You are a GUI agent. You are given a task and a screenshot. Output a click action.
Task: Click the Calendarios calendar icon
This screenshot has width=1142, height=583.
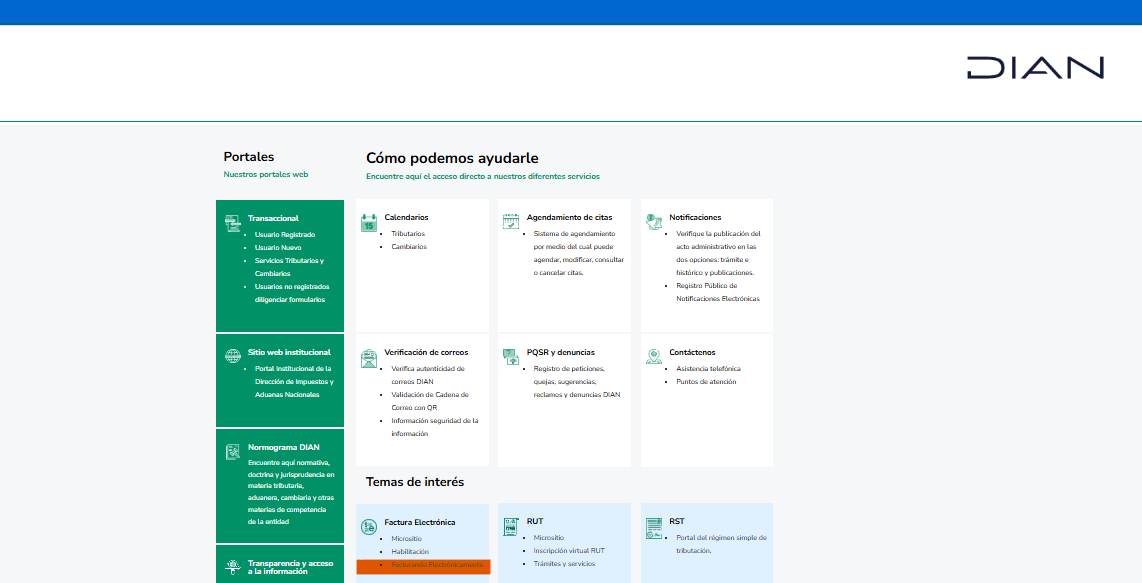pyautogui.click(x=369, y=222)
